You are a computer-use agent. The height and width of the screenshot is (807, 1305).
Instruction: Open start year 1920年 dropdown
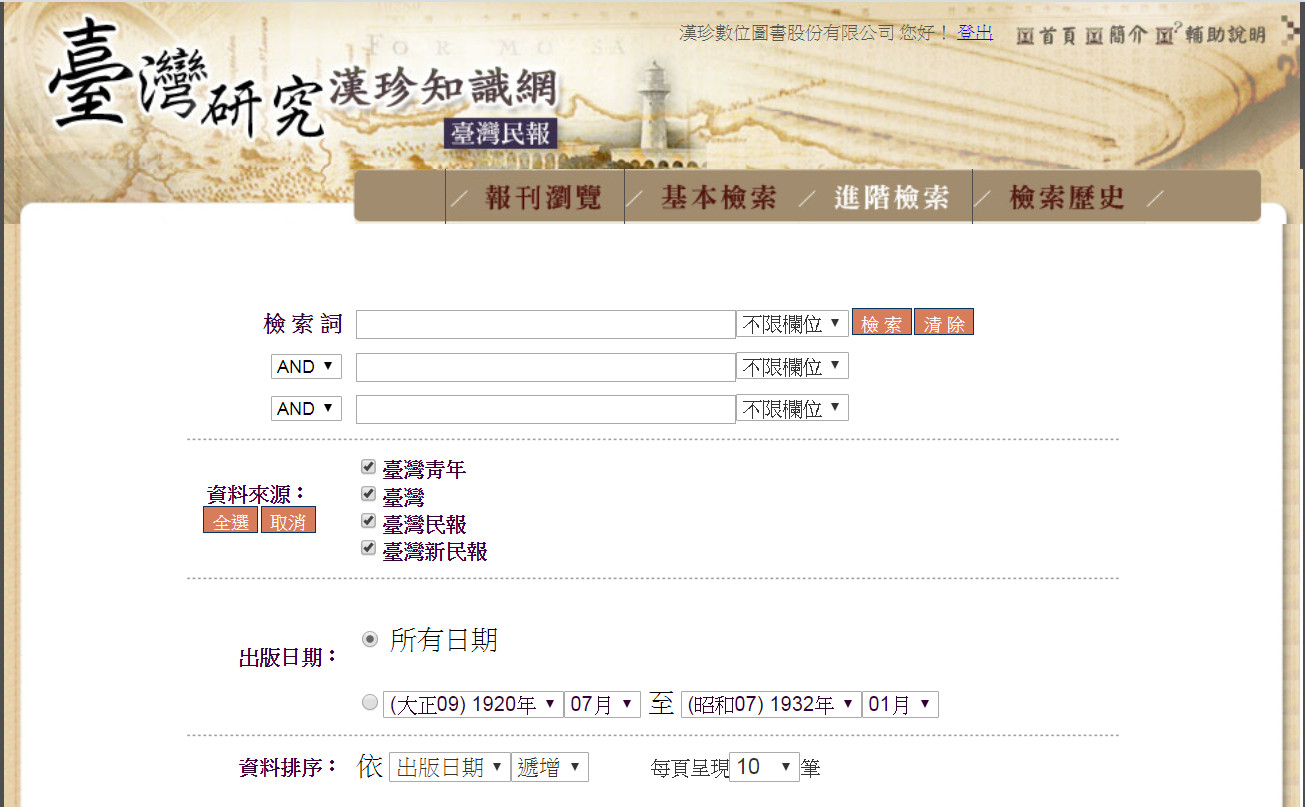pyautogui.click(x=473, y=705)
